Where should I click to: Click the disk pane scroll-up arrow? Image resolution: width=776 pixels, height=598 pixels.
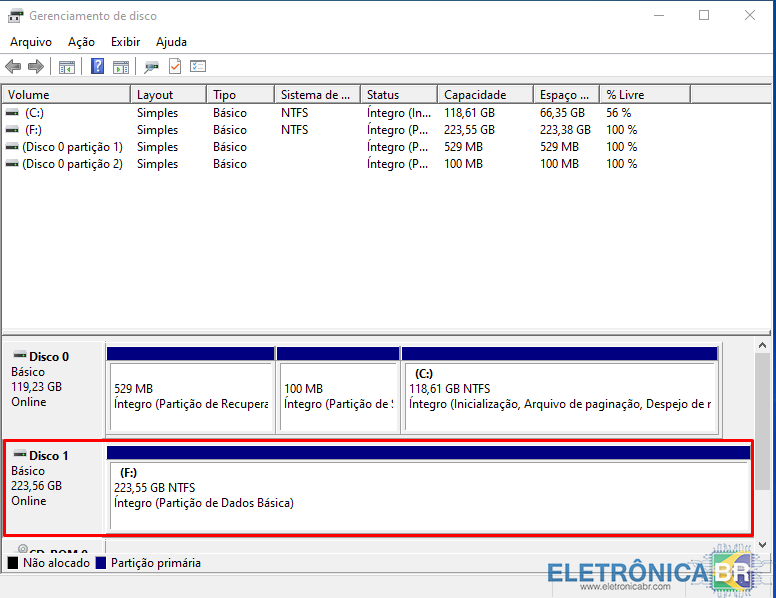(763, 345)
